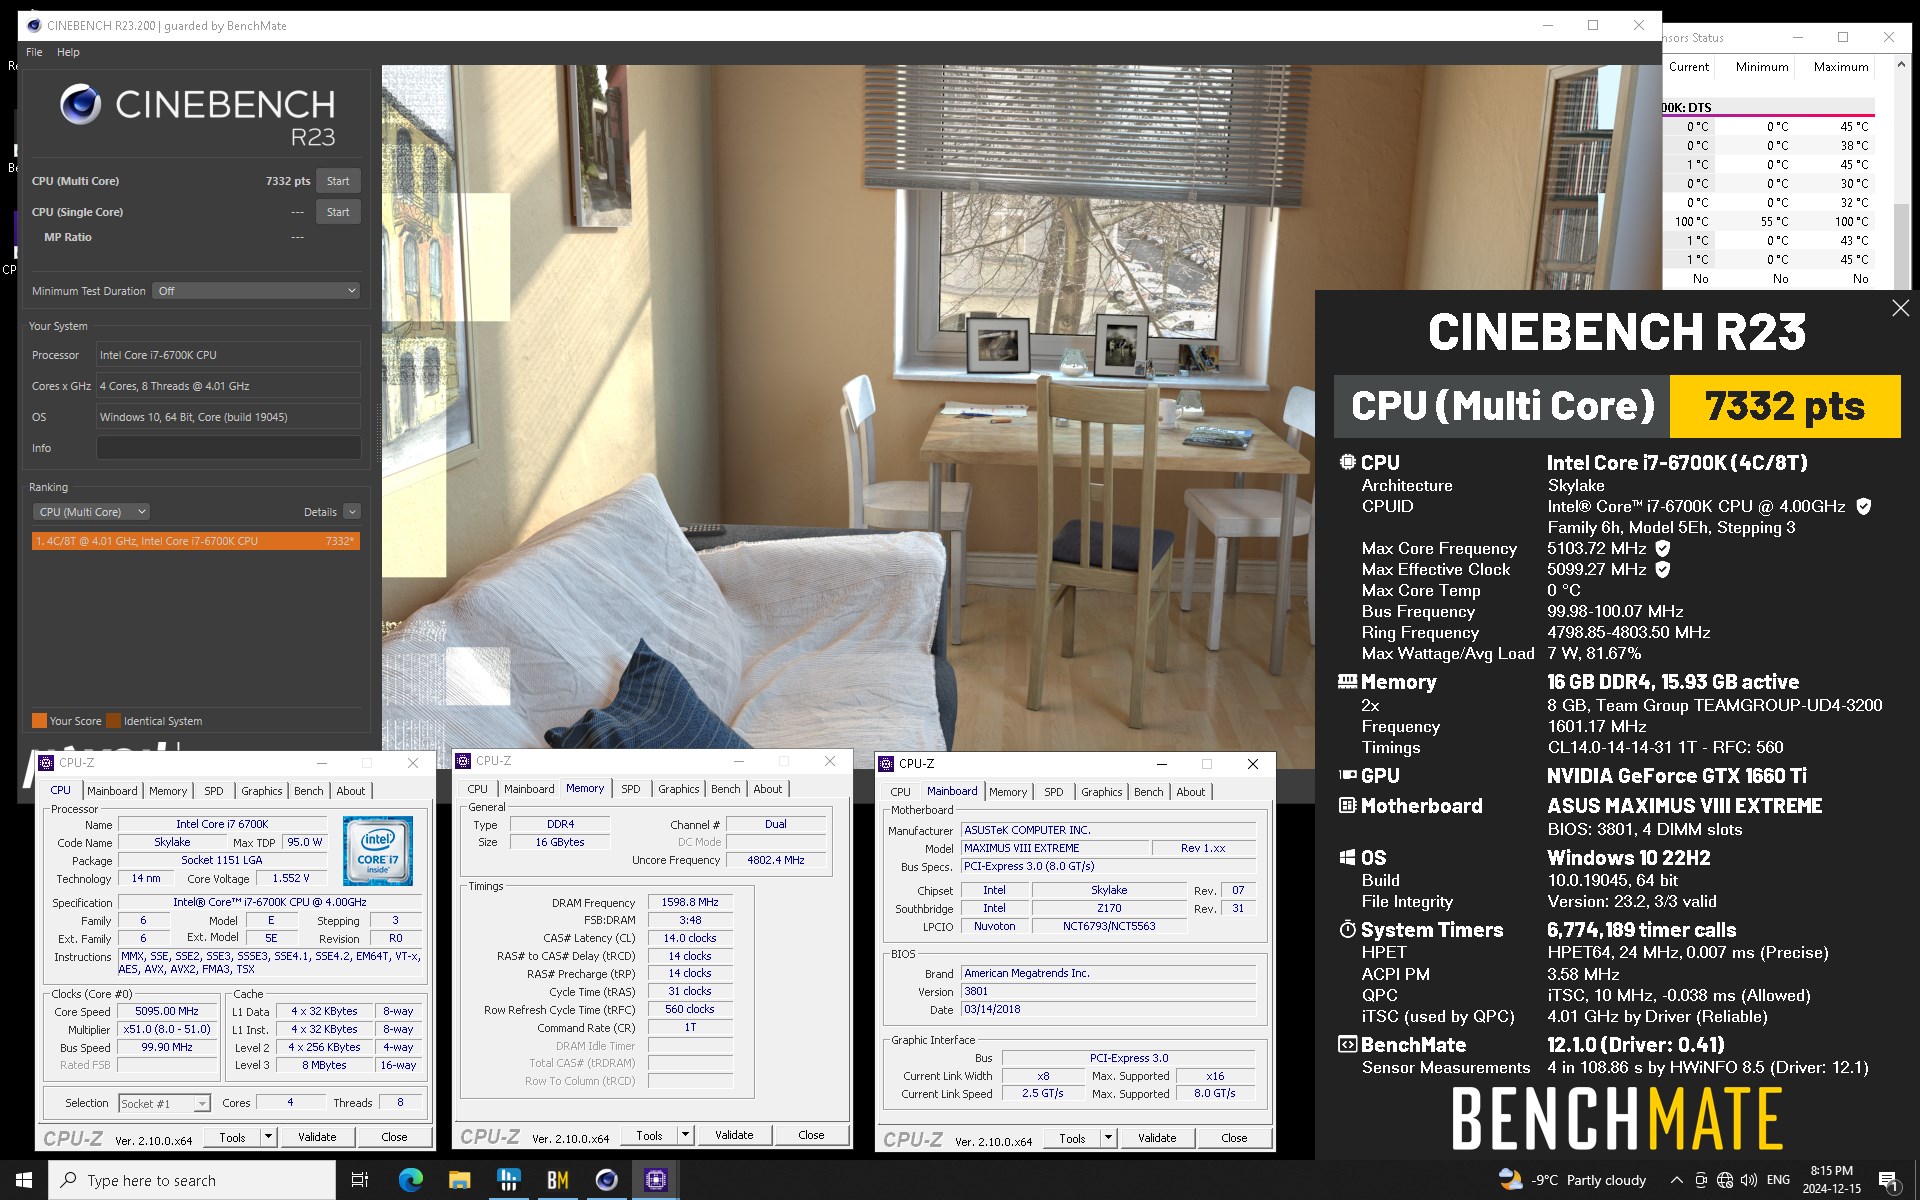Screen dimensions: 1920x1200
Task: Click the 7332 pts score badge in BenchMate
Action: pos(1785,406)
